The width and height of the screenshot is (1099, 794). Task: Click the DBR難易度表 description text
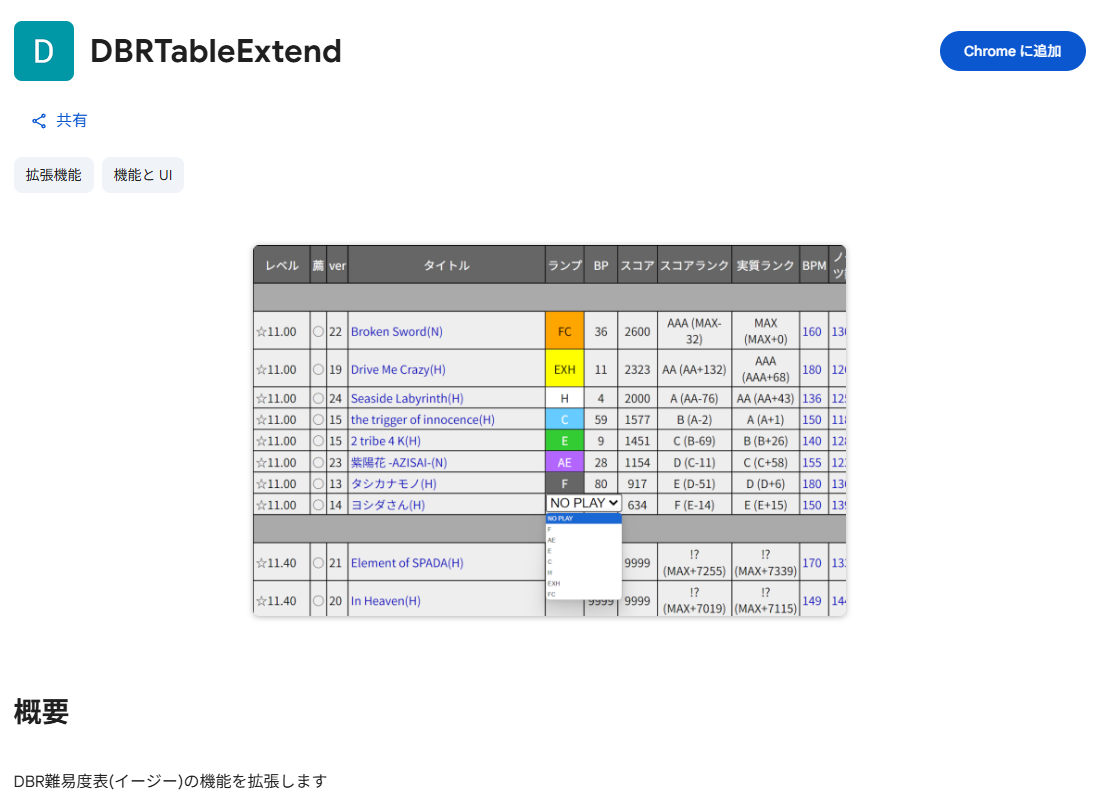click(x=170, y=781)
